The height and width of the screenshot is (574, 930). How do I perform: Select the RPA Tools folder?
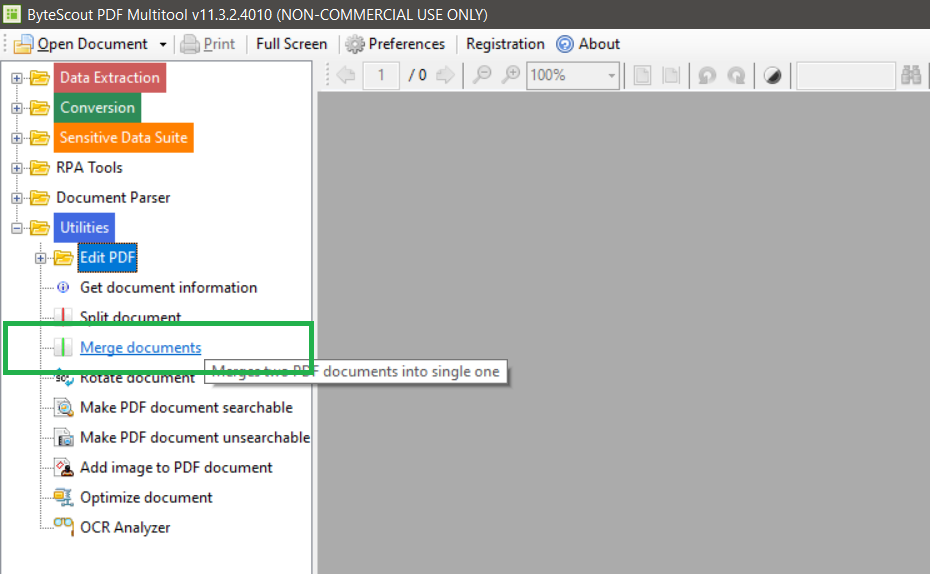(x=89, y=168)
